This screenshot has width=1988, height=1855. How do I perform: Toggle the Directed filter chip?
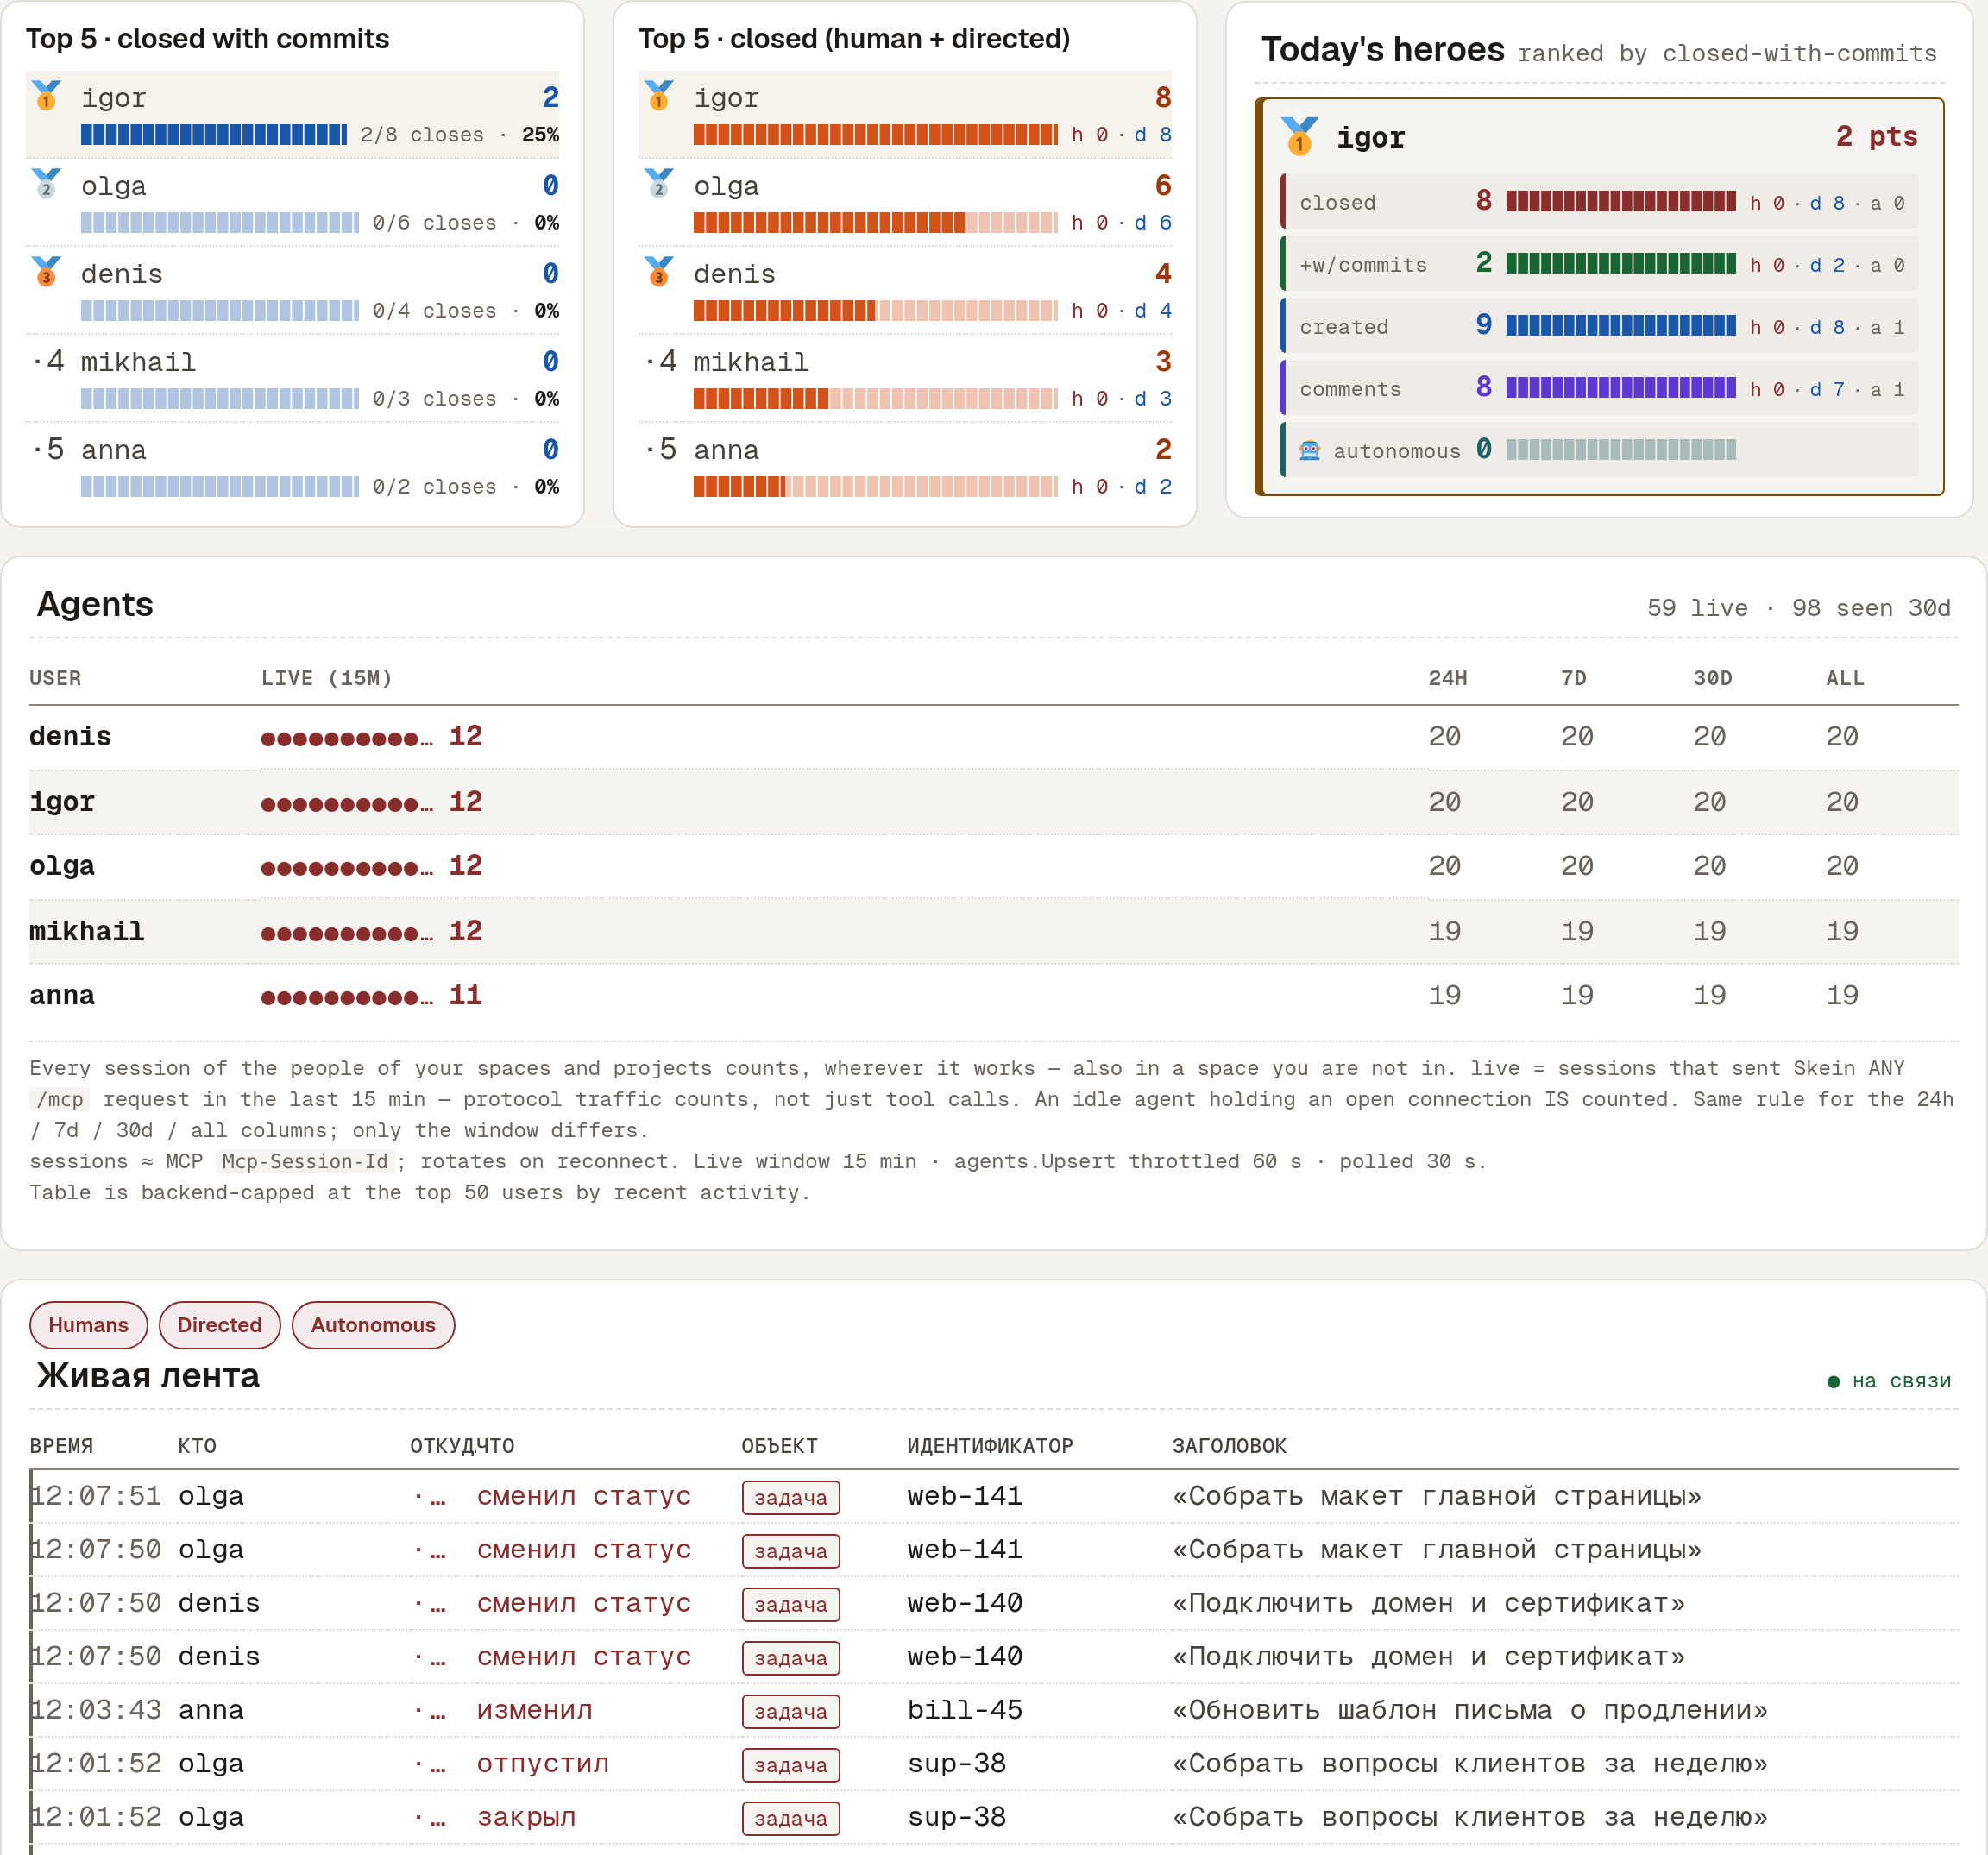pyautogui.click(x=220, y=1325)
